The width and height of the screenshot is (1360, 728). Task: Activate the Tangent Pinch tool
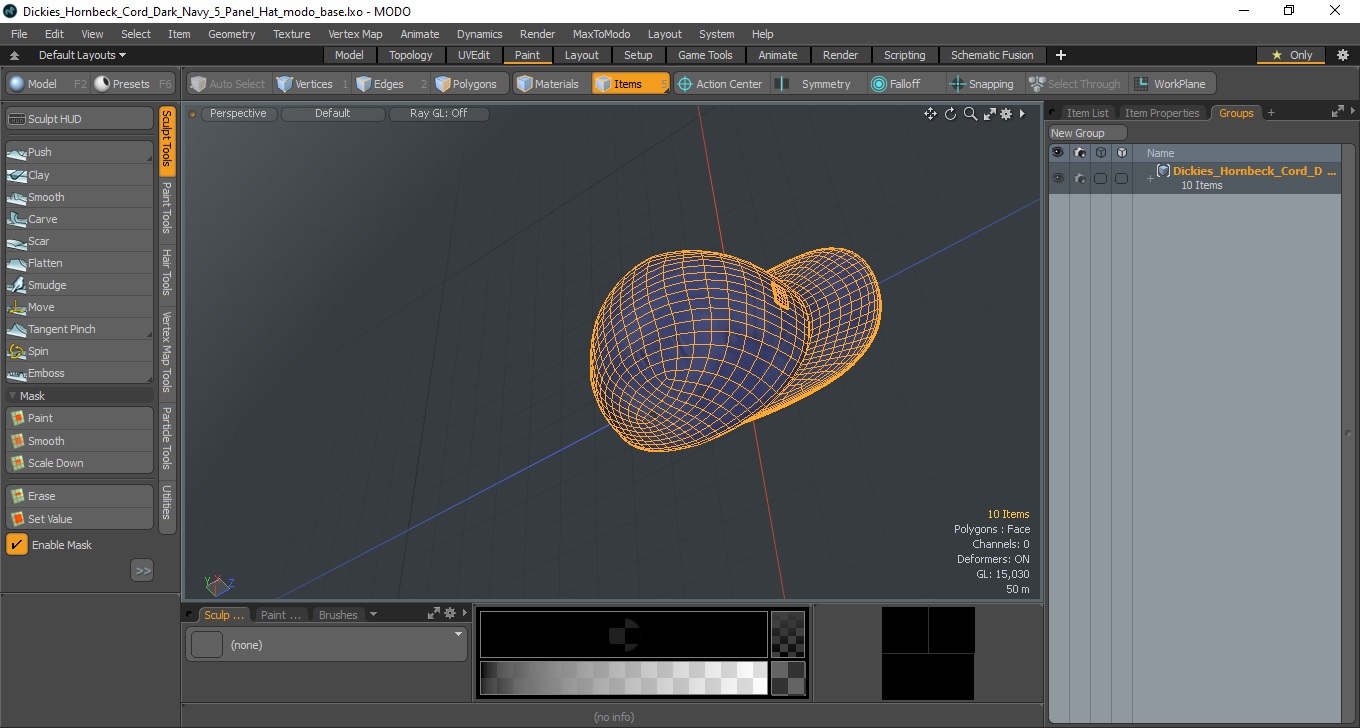click(x=79, y=329)
